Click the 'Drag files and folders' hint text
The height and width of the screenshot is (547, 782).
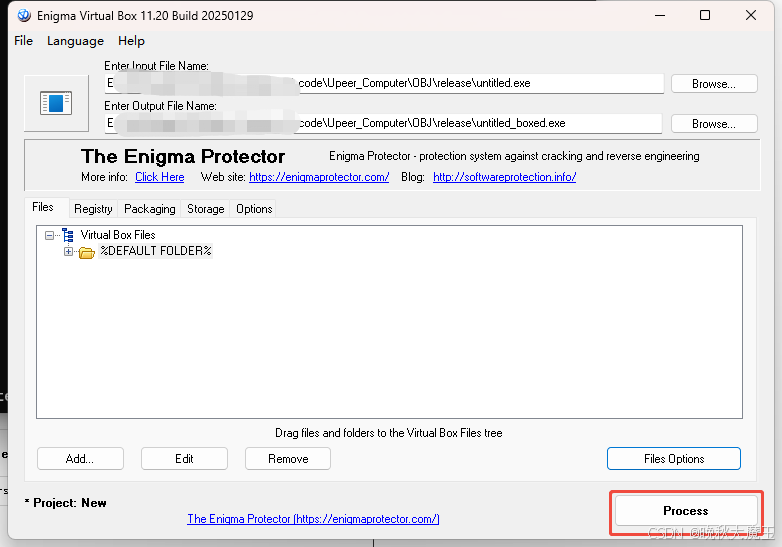coord(389,433)
